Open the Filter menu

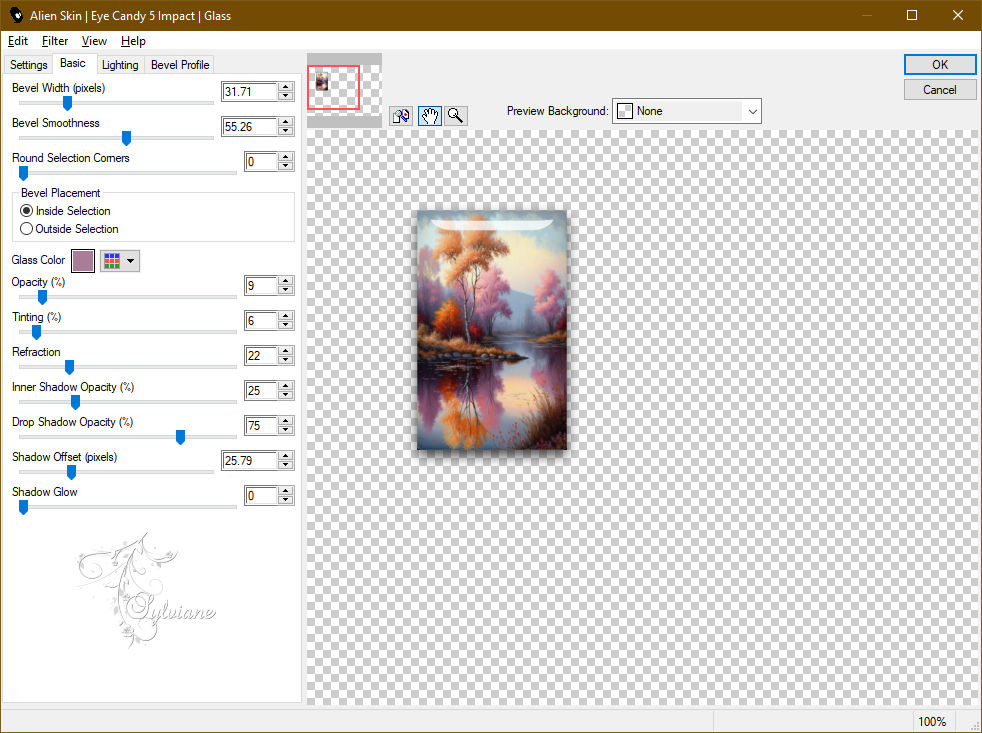click(x=54, y=41)
